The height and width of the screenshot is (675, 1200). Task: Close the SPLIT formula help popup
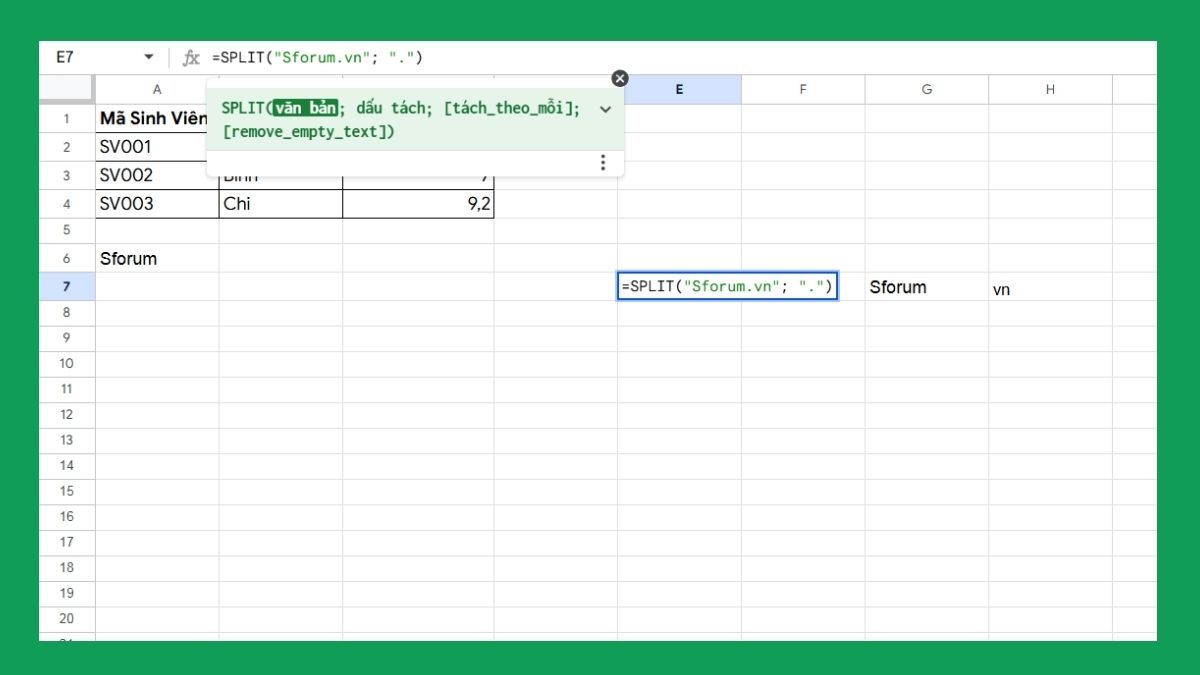coord(620,78)
